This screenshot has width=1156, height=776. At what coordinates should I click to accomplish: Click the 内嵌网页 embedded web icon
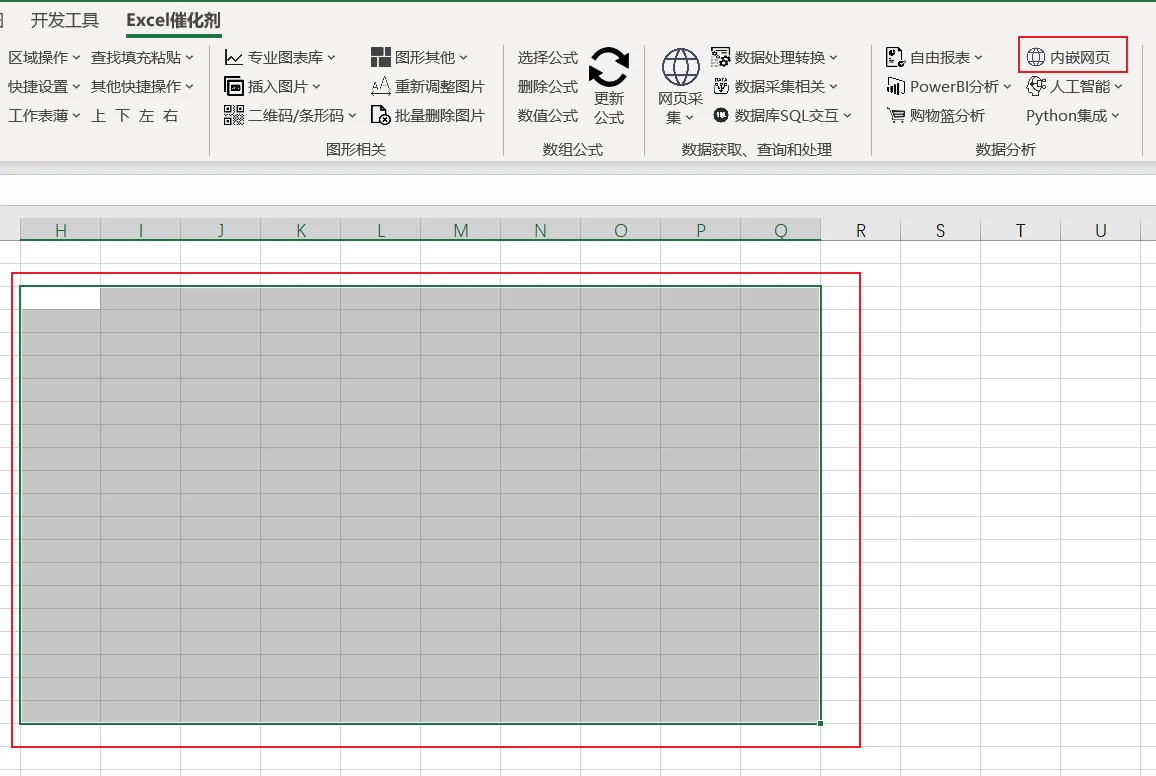point(1036,57)
